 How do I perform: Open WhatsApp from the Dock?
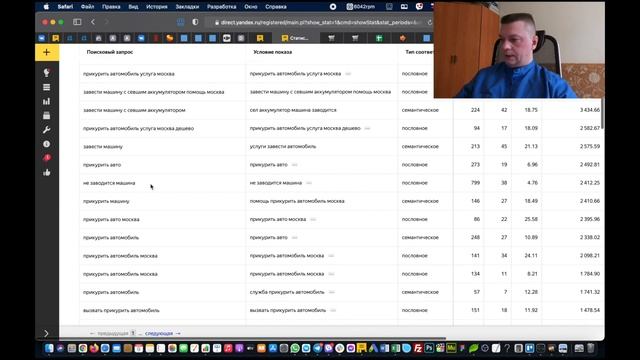[x=295, y=348]
